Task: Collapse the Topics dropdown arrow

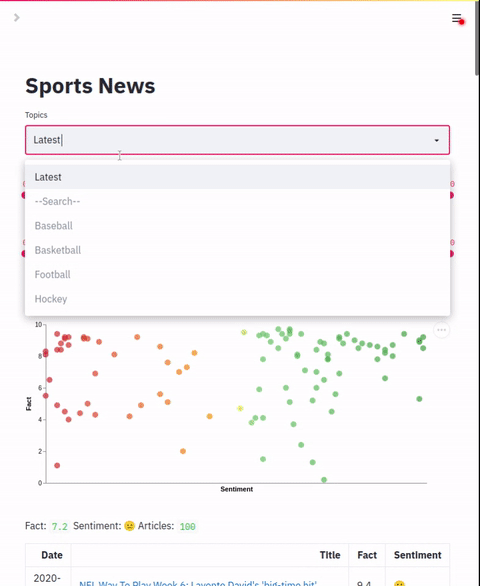Action: (x=436, y=140)
